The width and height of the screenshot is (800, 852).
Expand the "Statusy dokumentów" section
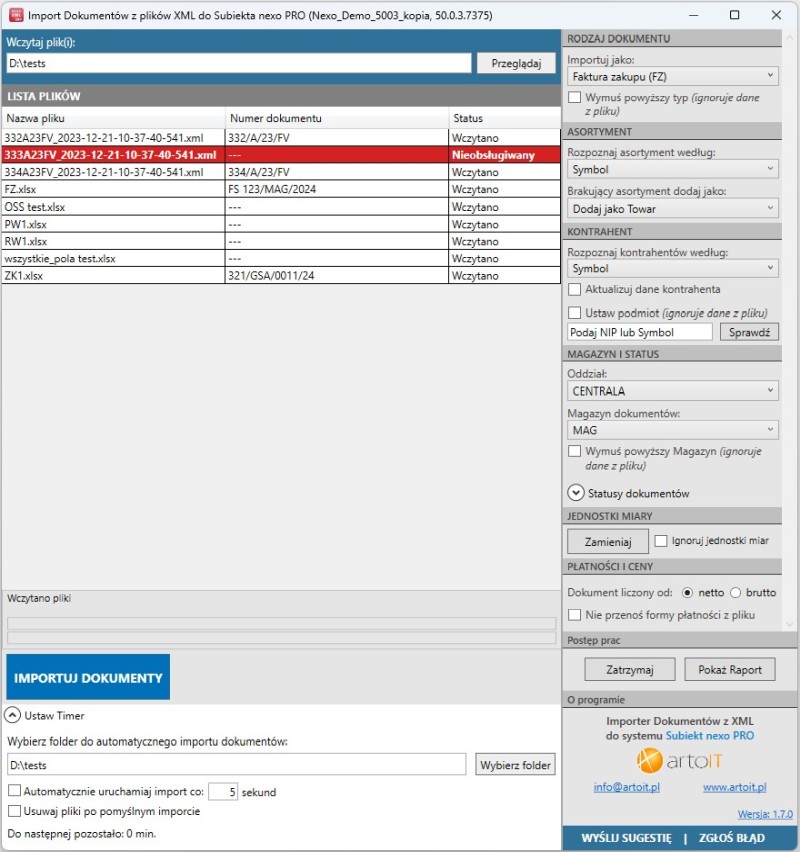point(576,493)
